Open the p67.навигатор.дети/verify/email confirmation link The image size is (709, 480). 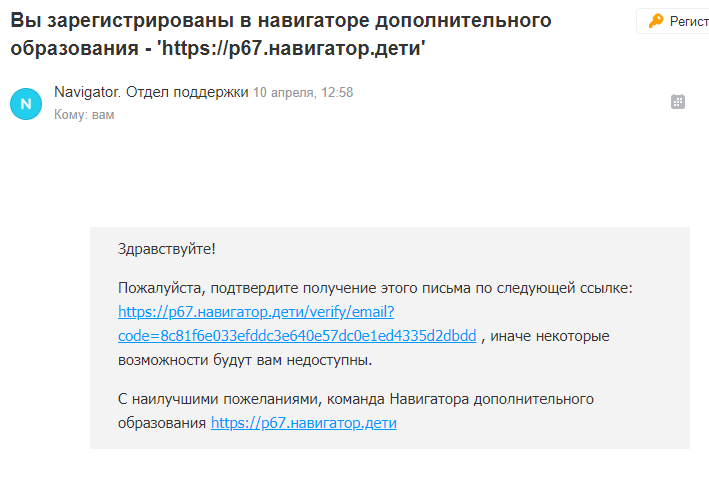point(256,312)
